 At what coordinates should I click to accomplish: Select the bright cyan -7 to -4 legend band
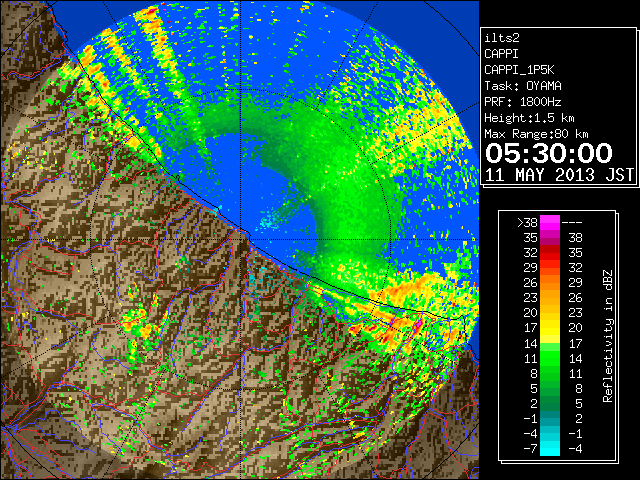pyautogui.click(x=550, y=448)
